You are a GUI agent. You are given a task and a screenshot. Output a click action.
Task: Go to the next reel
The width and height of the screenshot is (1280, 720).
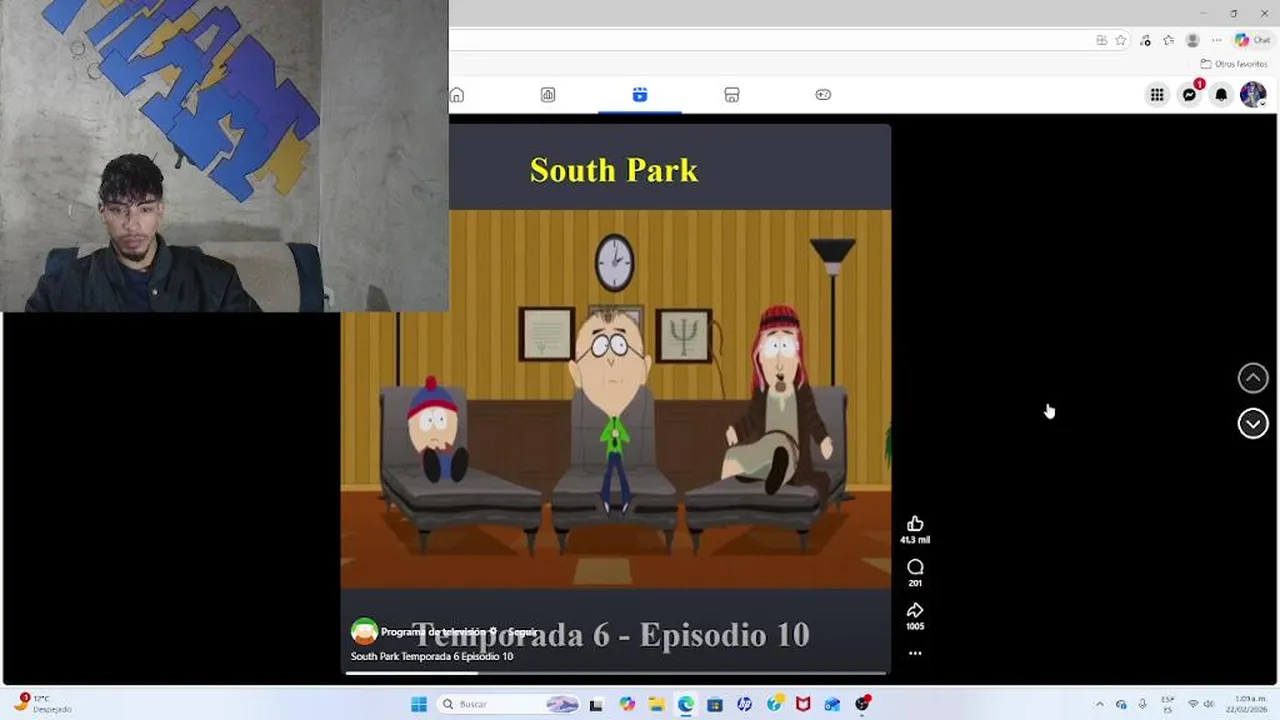(x=1253, y=424)
